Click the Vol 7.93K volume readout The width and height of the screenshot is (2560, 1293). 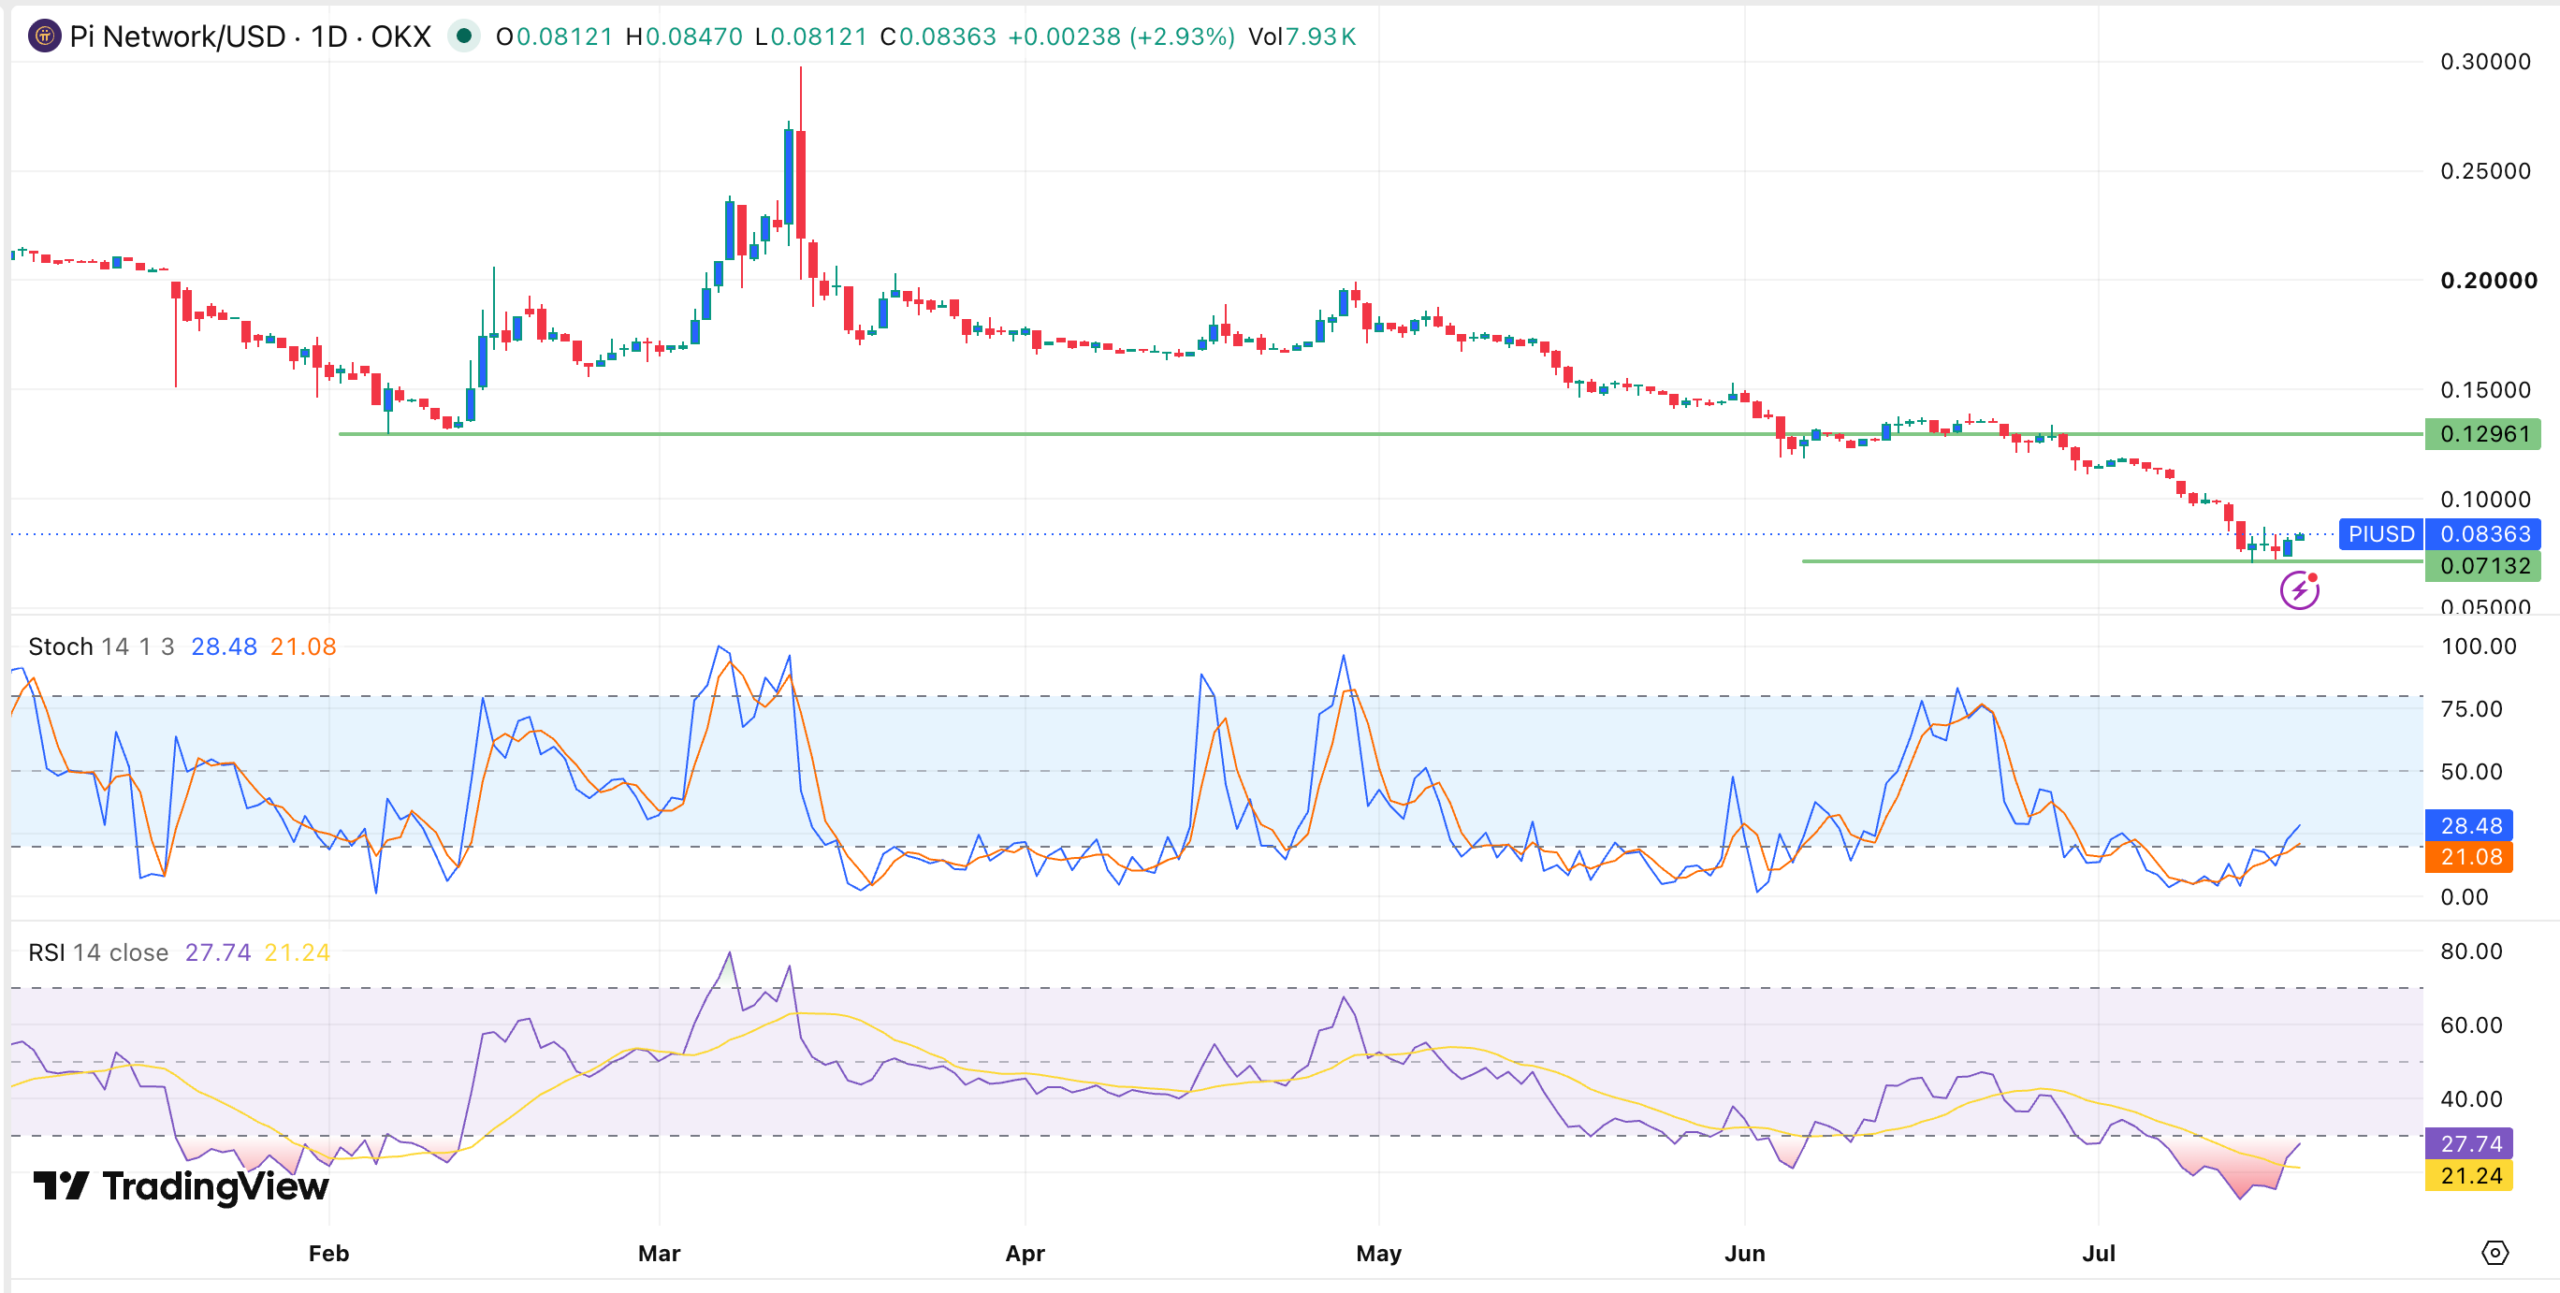pos(1302,37)
